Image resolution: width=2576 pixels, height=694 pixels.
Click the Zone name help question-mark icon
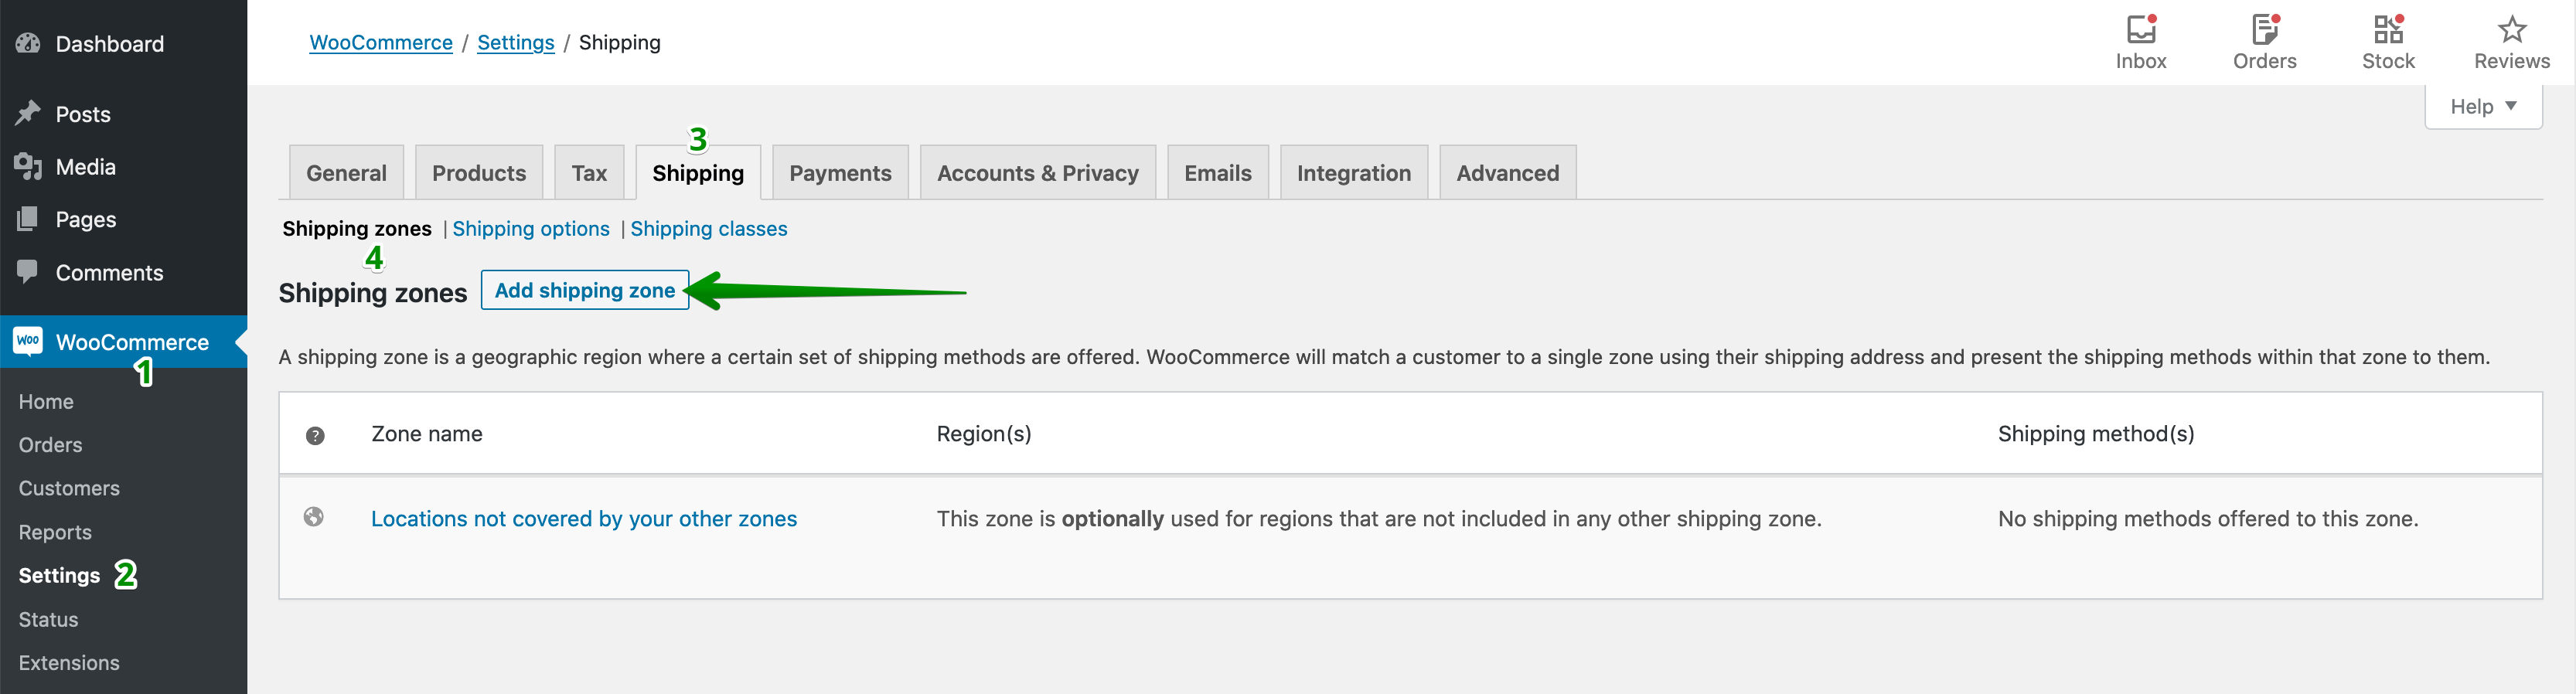tap(315, 435)
